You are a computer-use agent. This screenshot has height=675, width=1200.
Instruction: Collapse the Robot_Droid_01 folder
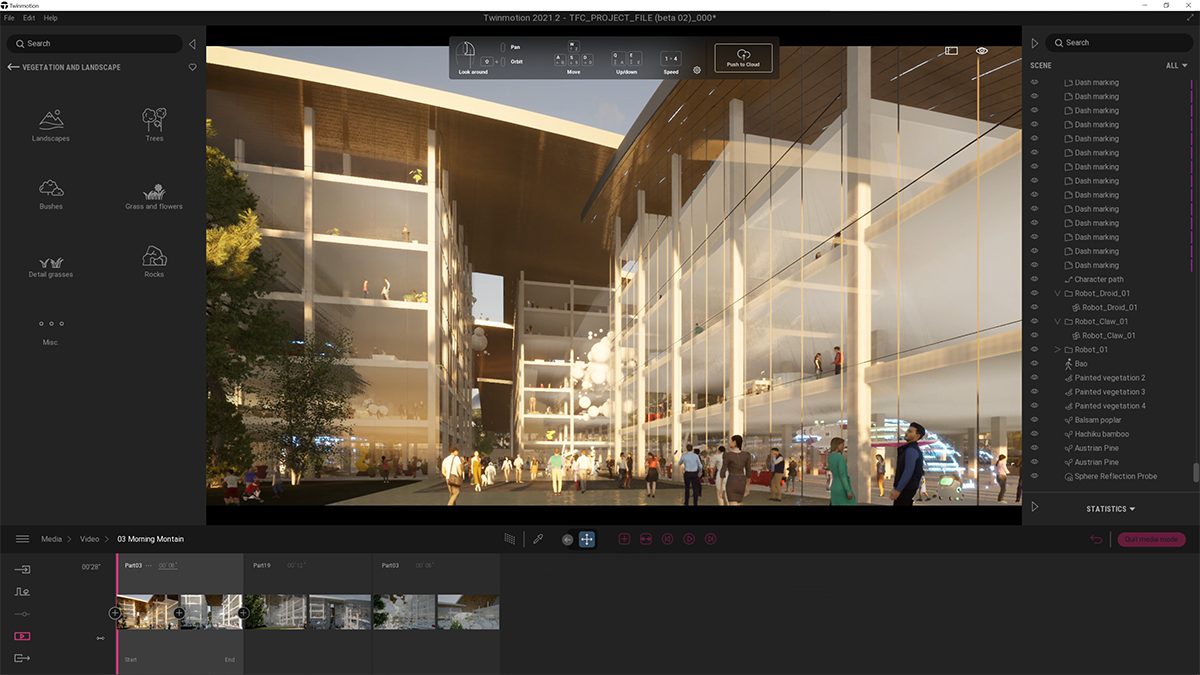click(x=1058, y=293)
